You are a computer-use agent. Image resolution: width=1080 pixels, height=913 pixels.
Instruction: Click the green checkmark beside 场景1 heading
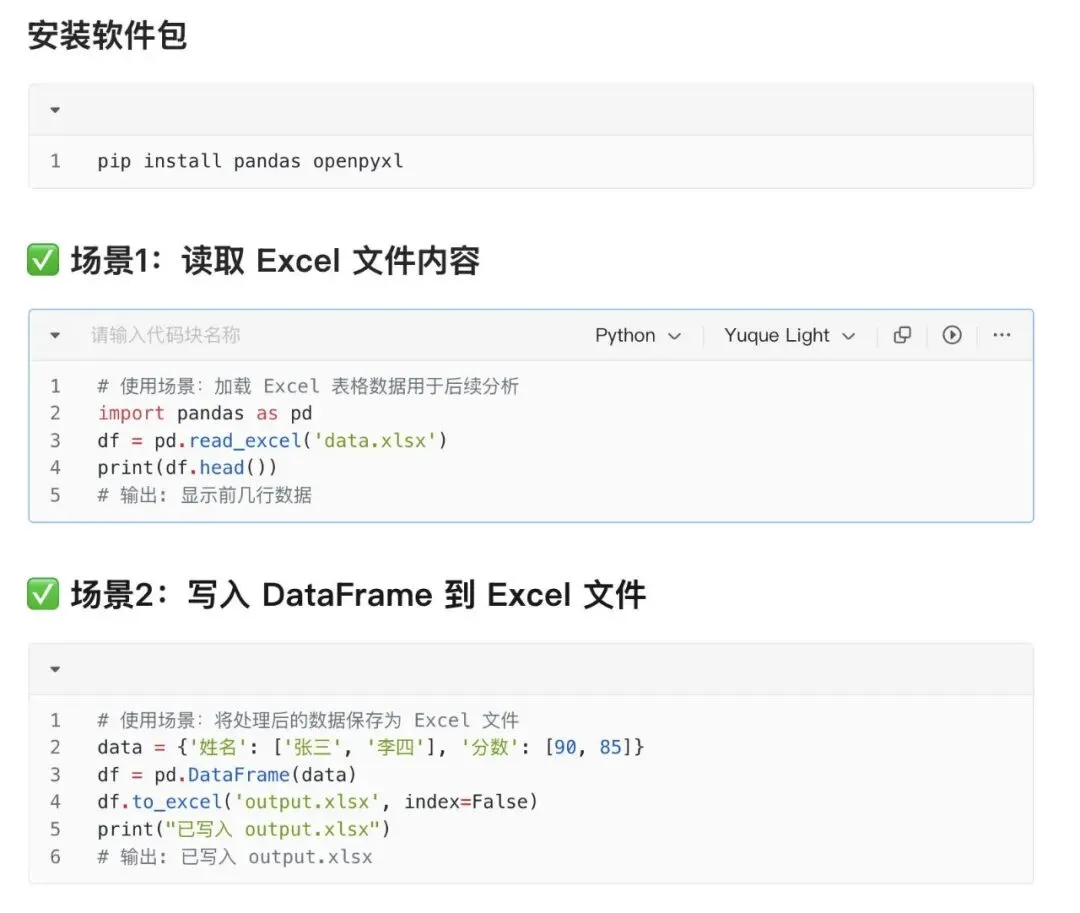click(43, 260)
